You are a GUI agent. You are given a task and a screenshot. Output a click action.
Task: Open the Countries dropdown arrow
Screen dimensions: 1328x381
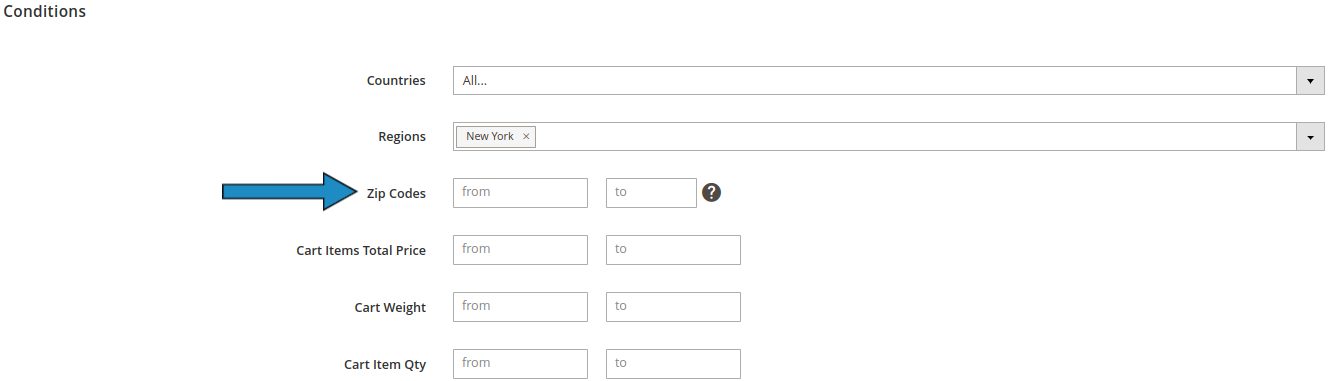[1310, 80]
